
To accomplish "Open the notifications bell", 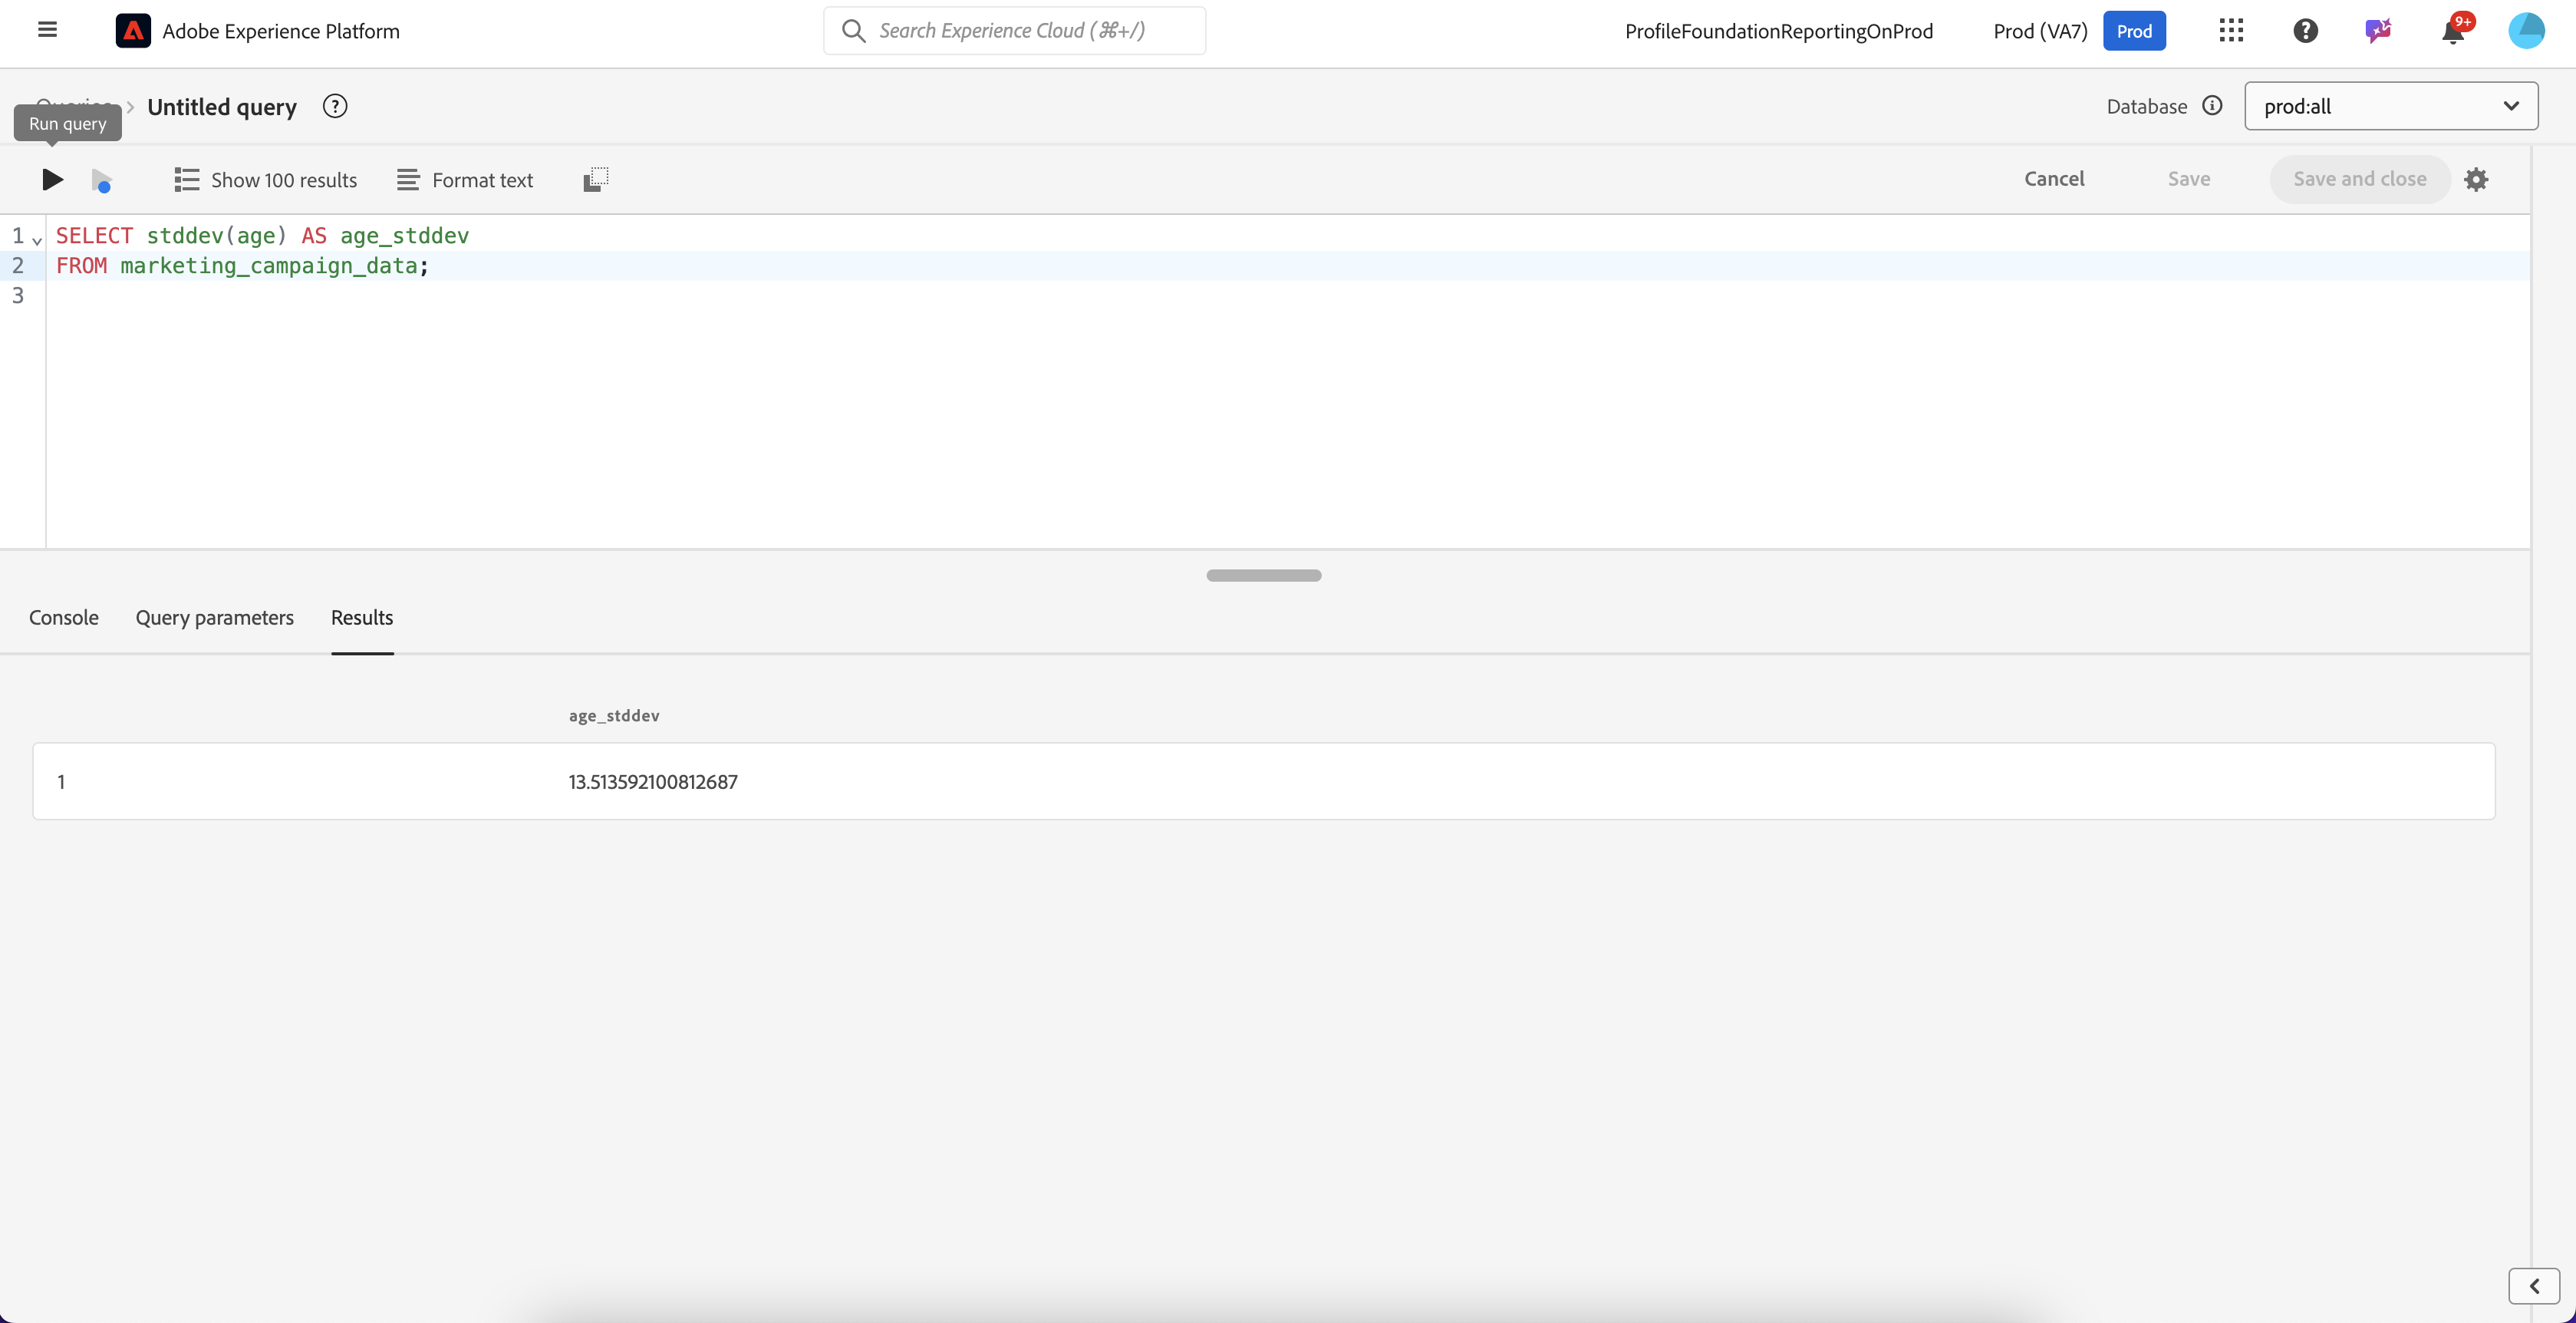I will click(2452, 31).
